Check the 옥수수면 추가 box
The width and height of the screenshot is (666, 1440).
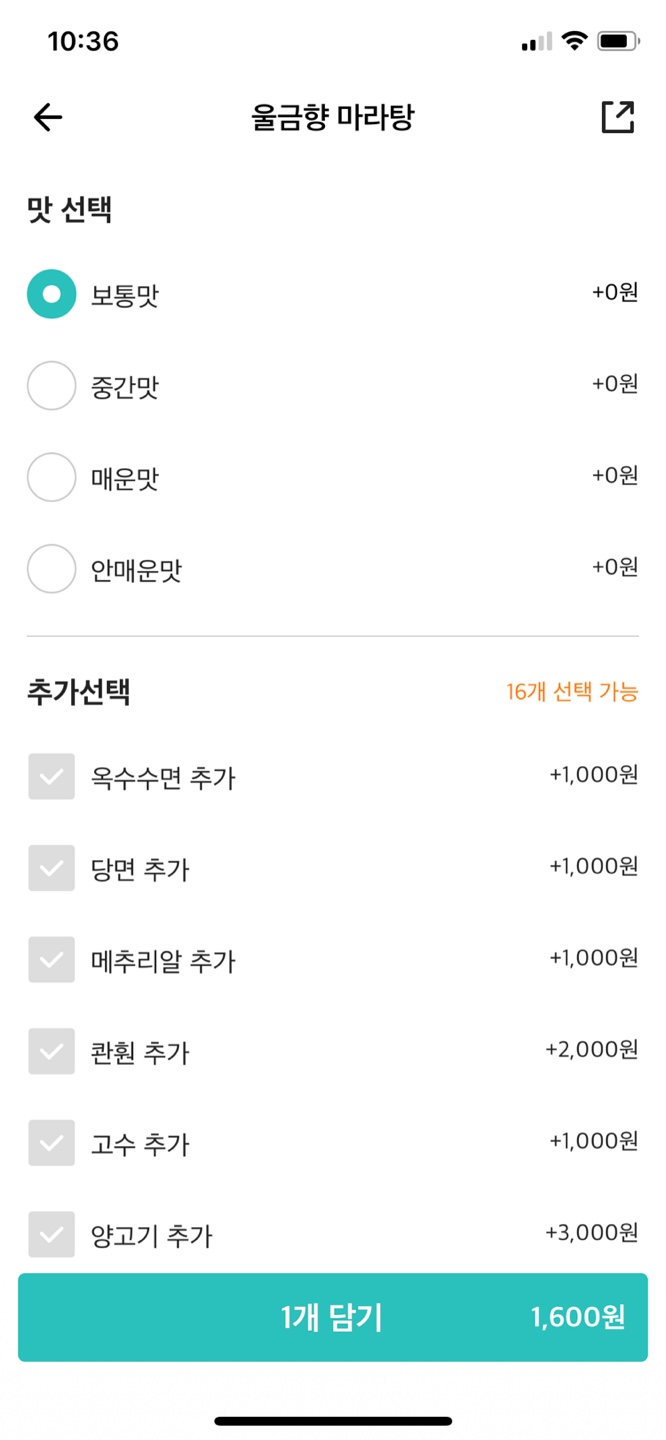[x=51, y=777]
